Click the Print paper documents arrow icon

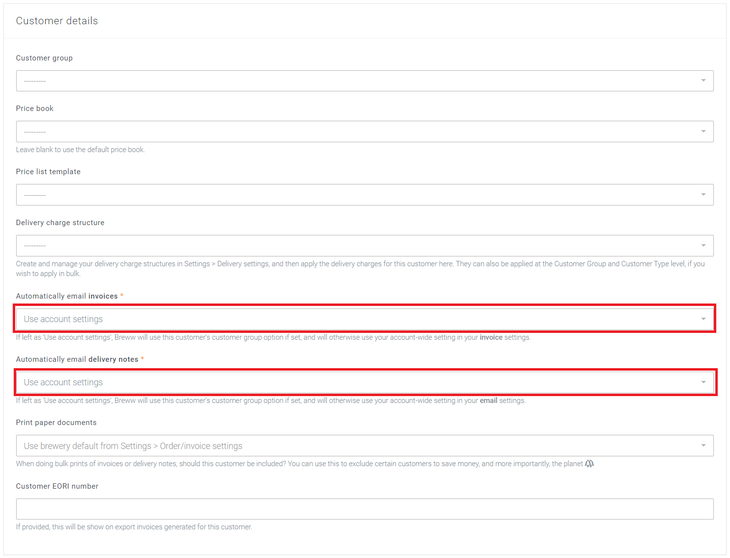pyautogui.click(x=703, y=446)
